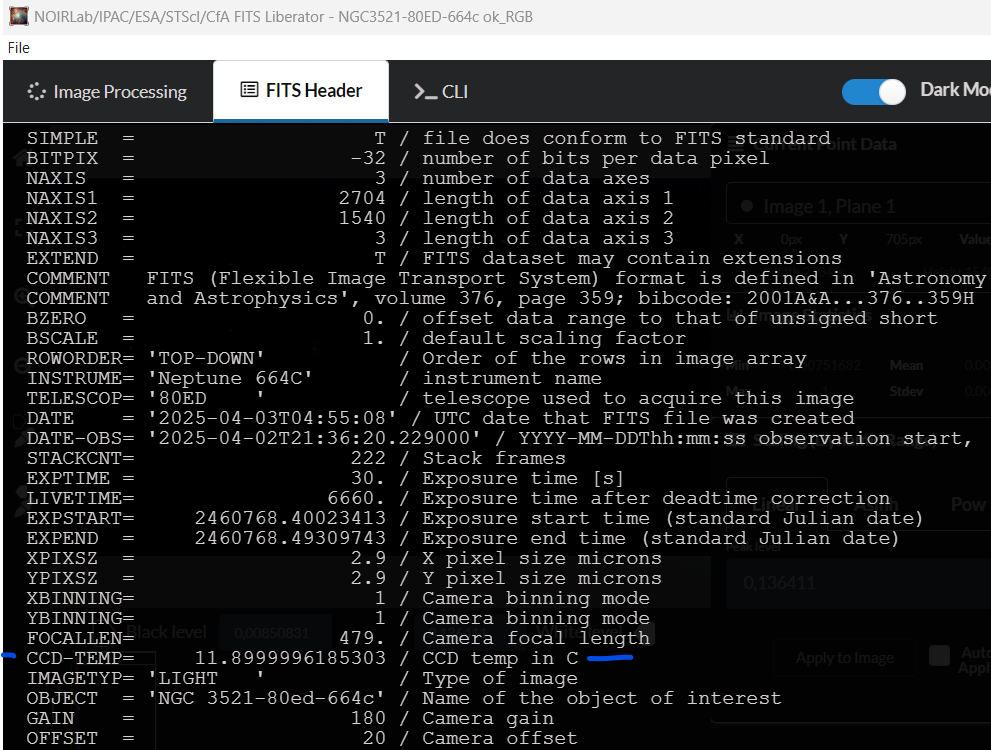Screen dimensions: 991x750
Task: Open the CLI tab
Action: [x=441, y=92]
